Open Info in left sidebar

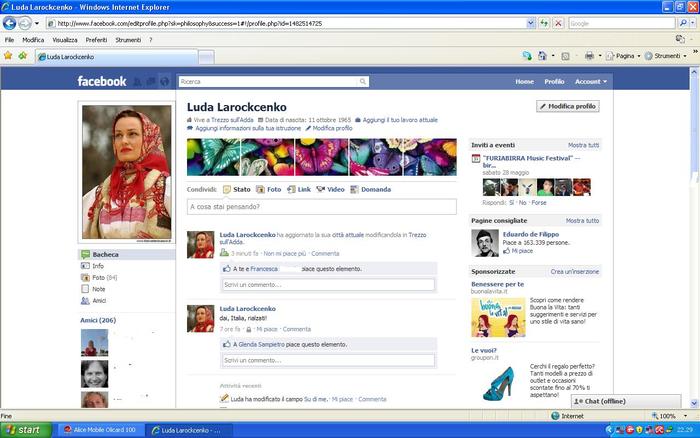(98, 266)
